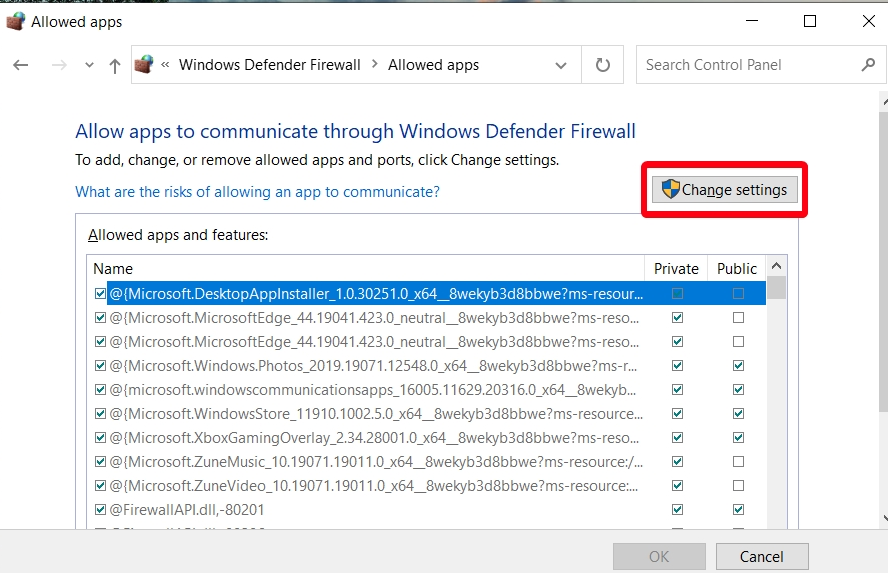Click the Public column header
Viewport: 888px width, 573px height.
click(x=737, y=268)
